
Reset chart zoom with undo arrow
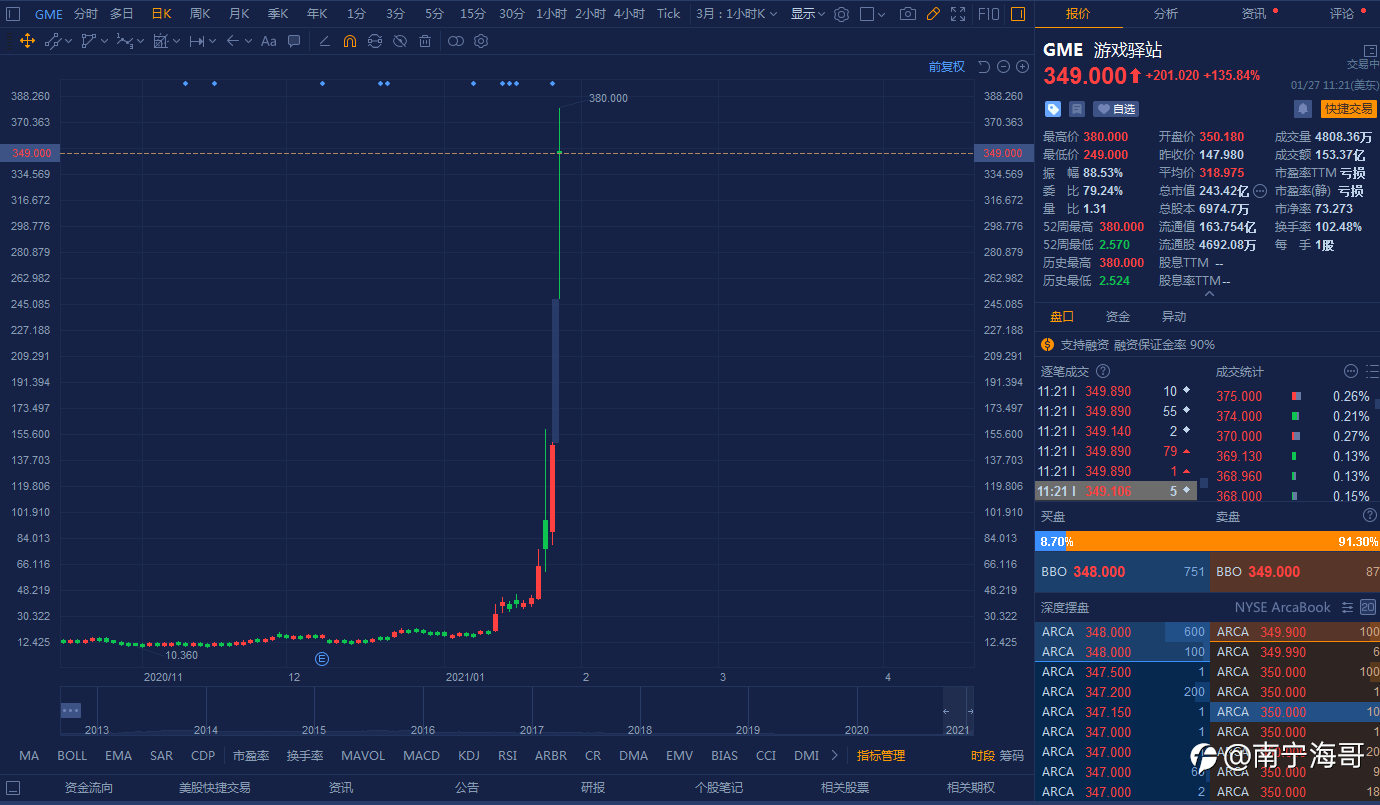pos(983,67)
